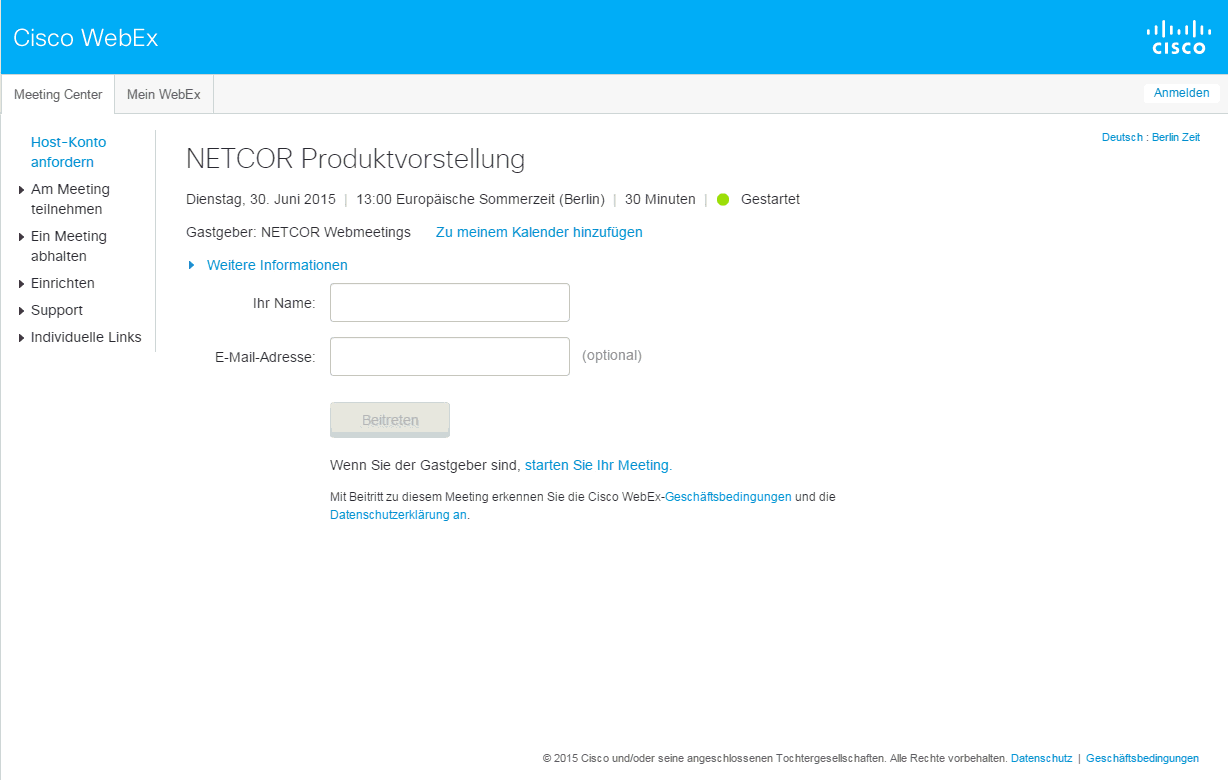Viewport: 1228px width, 780px height.
Task: Click the footer Geschäftsbedingungen link
Action: pyautogui.click(x=1142, y=758)
